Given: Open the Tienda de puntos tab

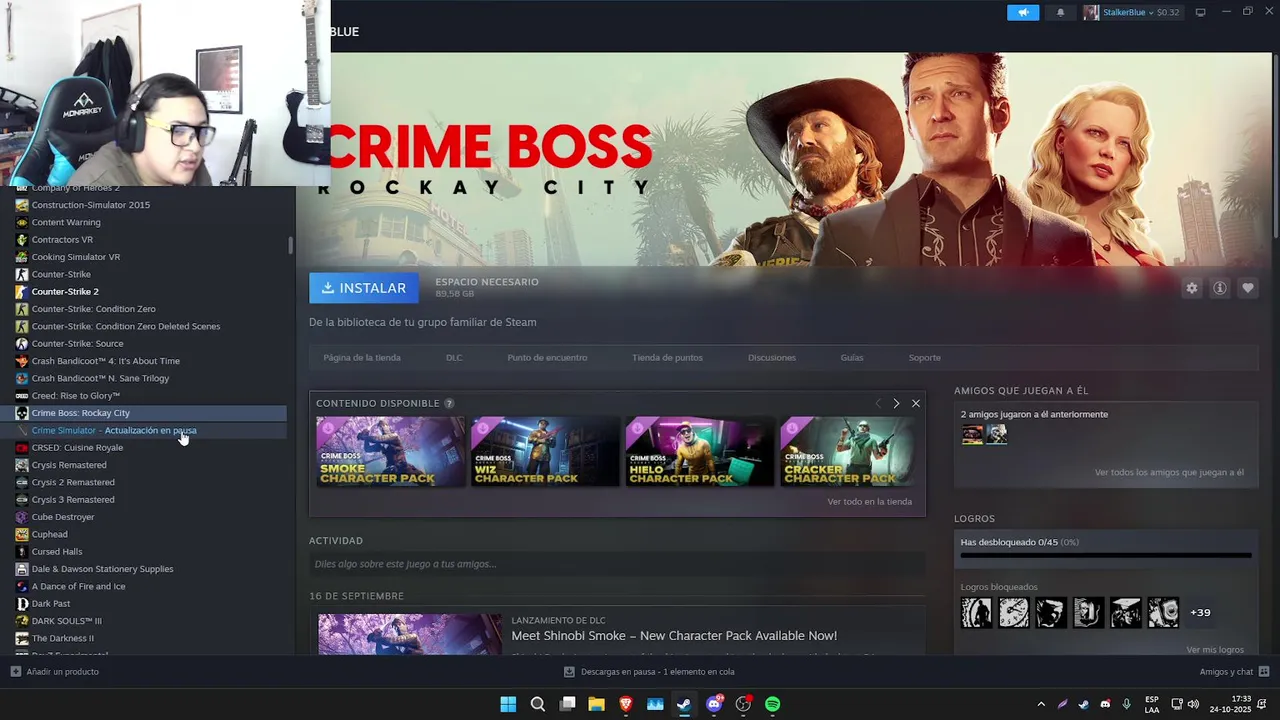Looking at the screenshot, I should (x=667, y=357).
